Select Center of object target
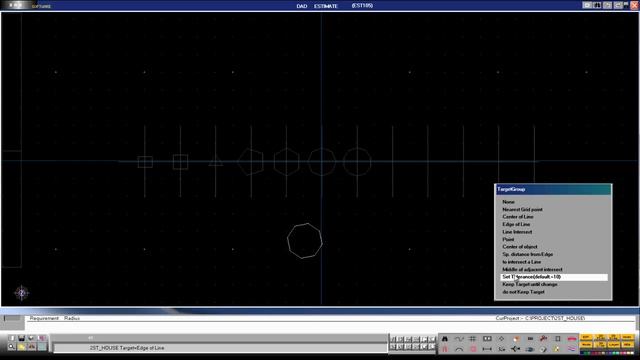The width and height of the screenshot is (640, 360). click(520, 247)
